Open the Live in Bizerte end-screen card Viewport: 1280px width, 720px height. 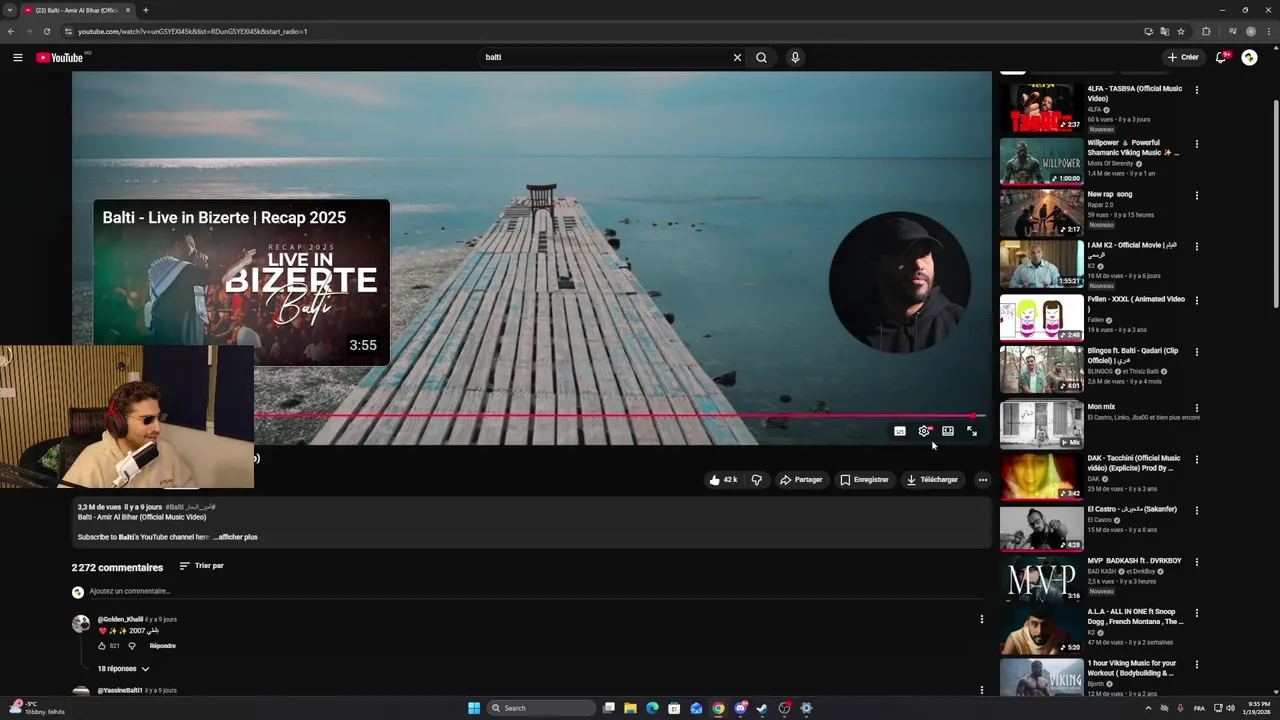[241, 282]
